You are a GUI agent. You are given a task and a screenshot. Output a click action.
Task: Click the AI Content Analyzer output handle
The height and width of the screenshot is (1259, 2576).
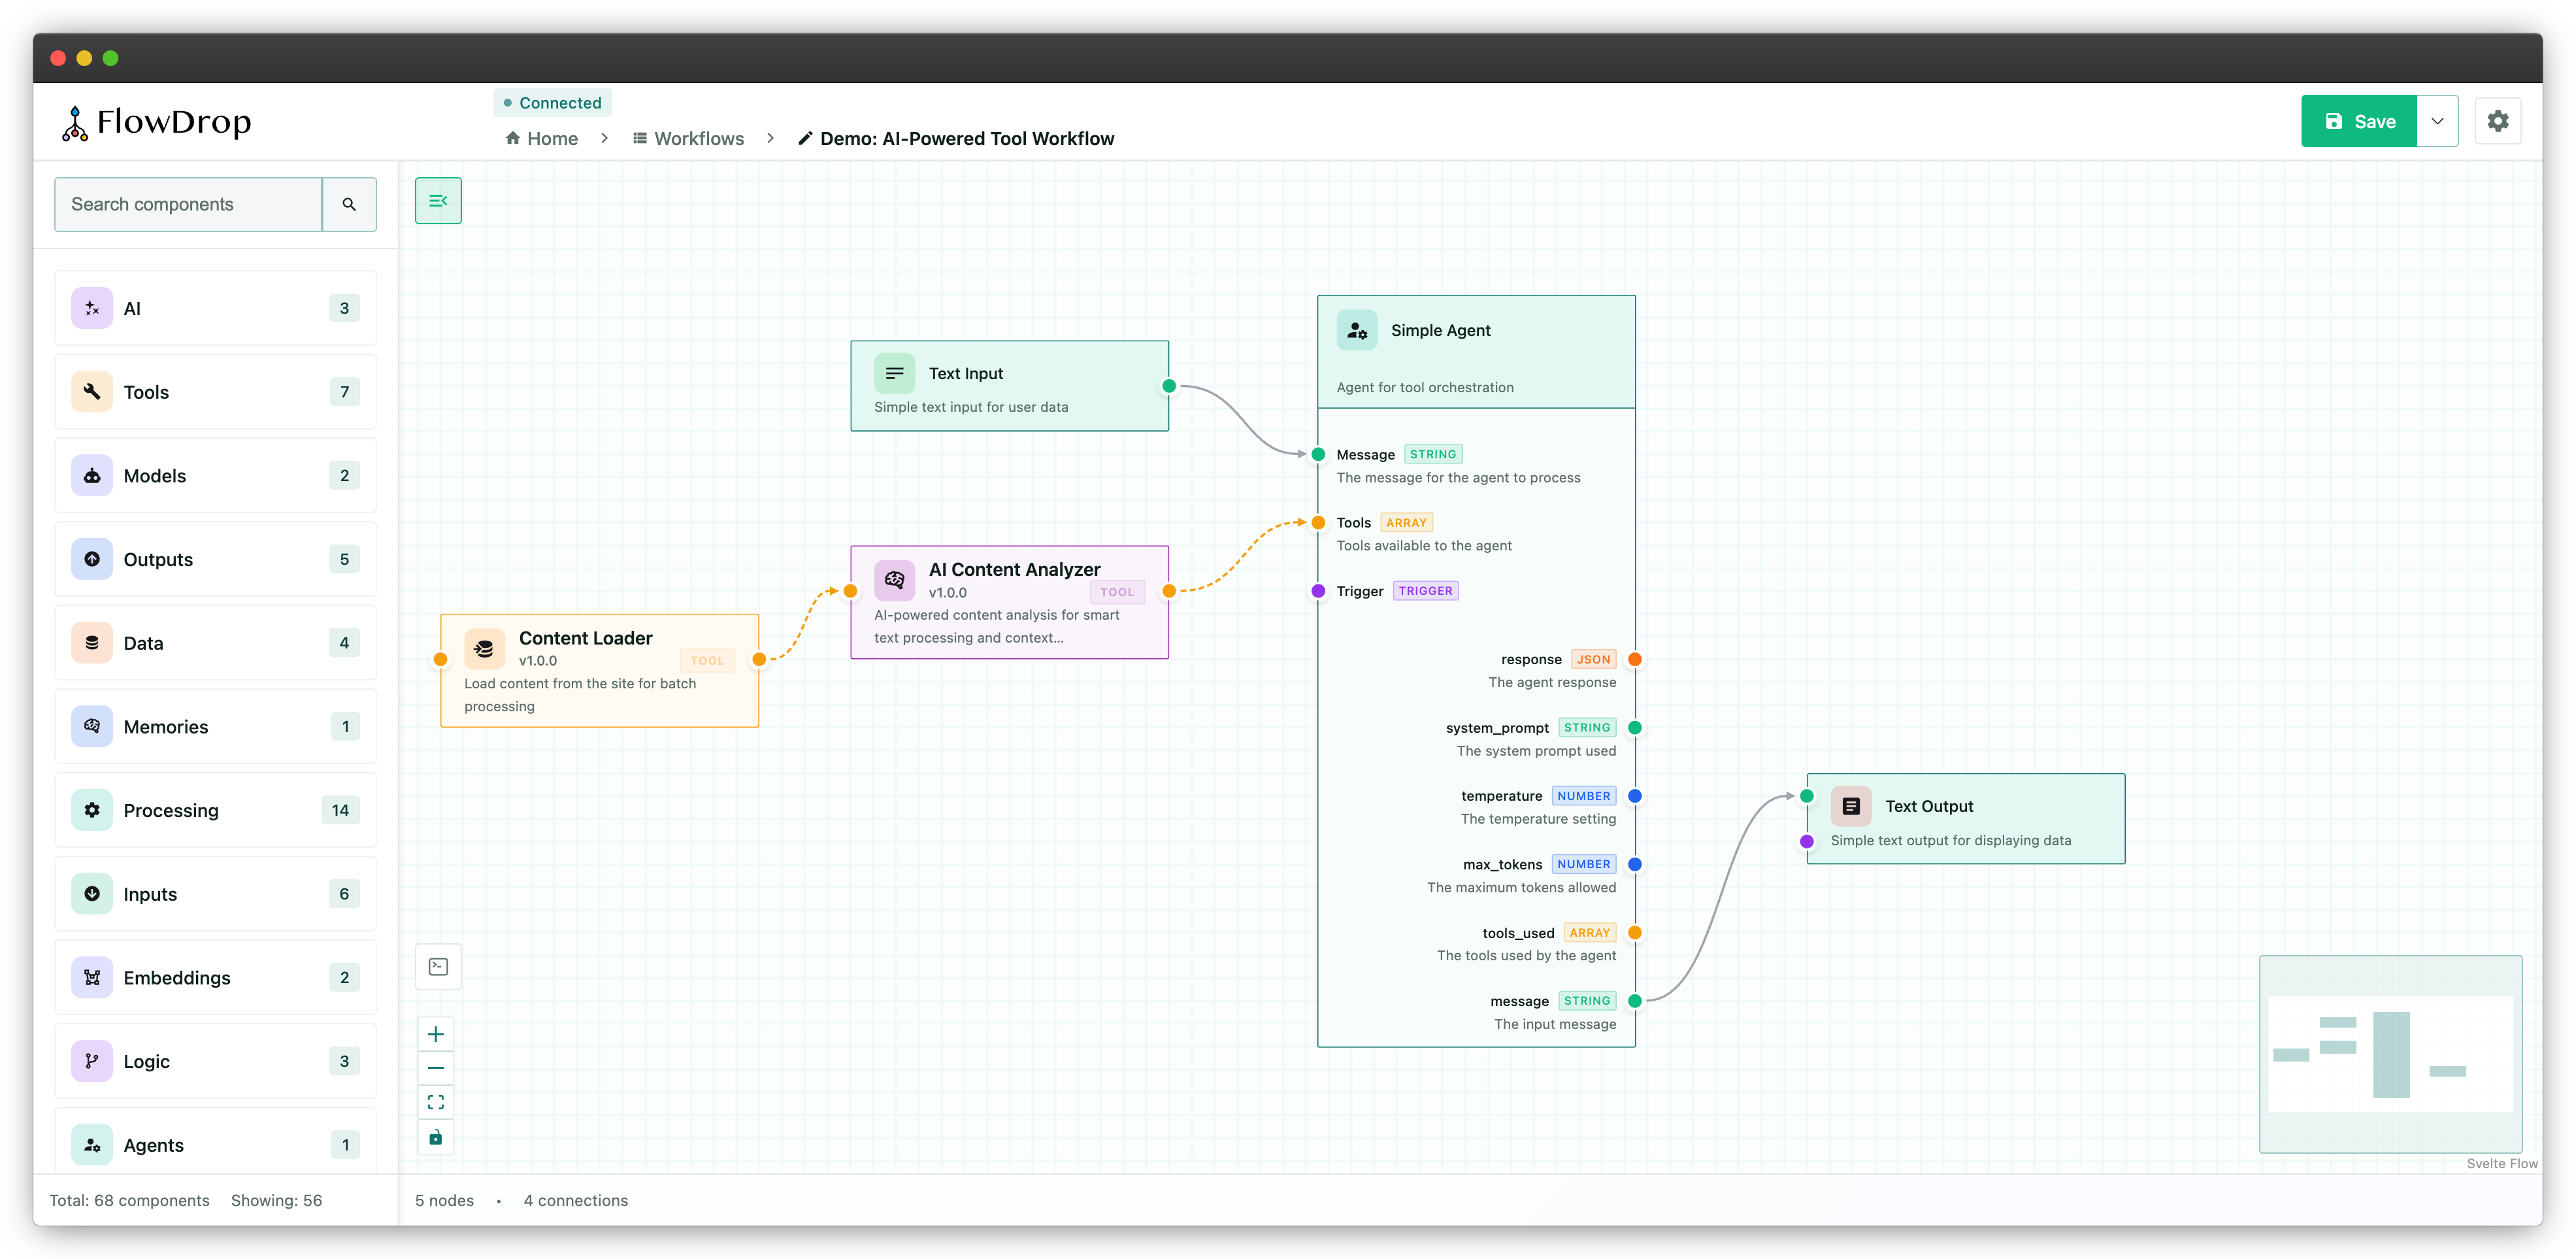click(1169, 591)
